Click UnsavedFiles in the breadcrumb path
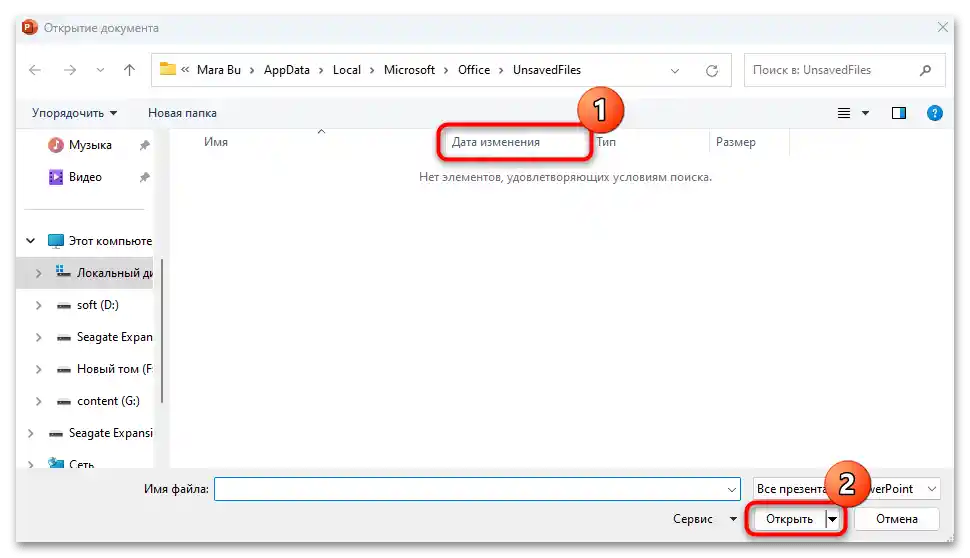 click(547, 70)
